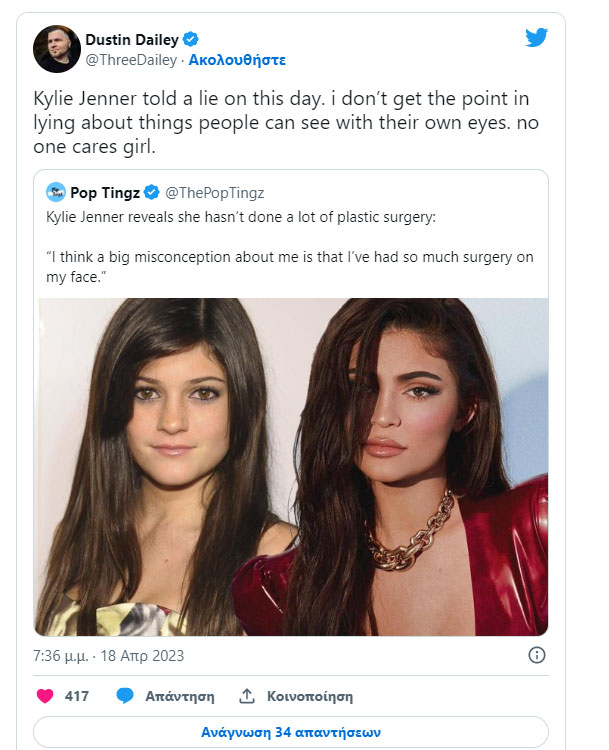Image resolution: width=609 pixels, height=750 pixels.
Task: Click the 417 likes count
Action: point(77,696)
